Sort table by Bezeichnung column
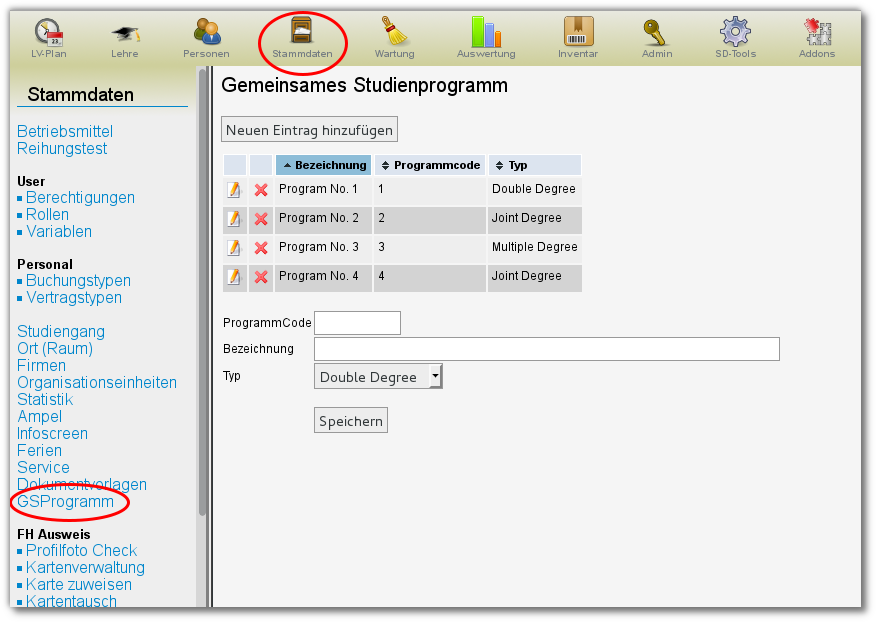877x623 pixels. (323, 165)
